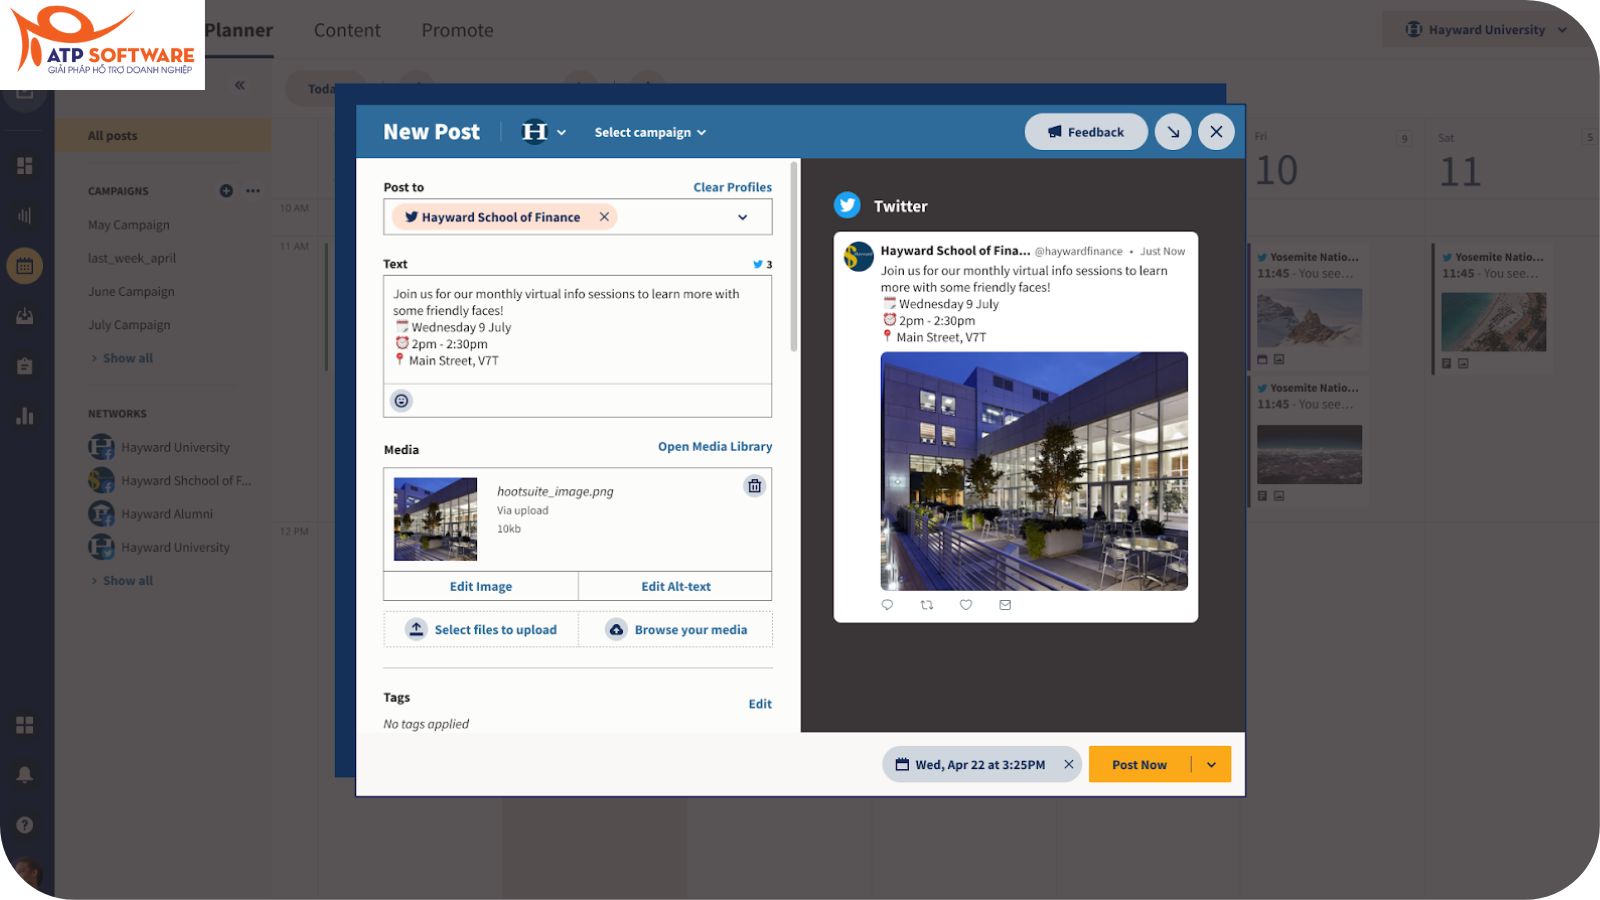The width and height of the screenshot is (1600, 900).
Task: Switch to the Content tab
Action: coord(347,30)
